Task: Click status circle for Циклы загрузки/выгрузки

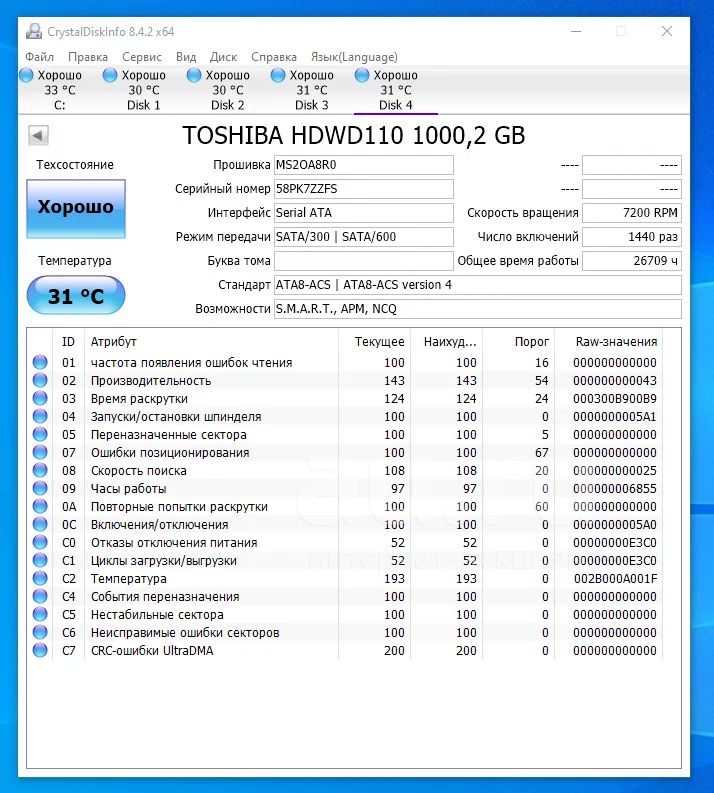Action: tap(40, 560)
